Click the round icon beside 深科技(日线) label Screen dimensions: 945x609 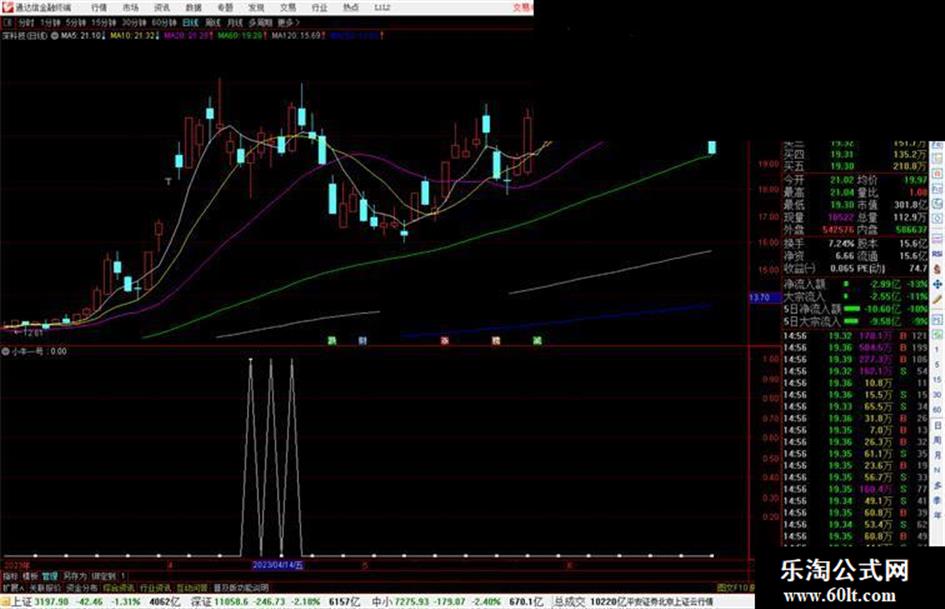tap(54, 36)
